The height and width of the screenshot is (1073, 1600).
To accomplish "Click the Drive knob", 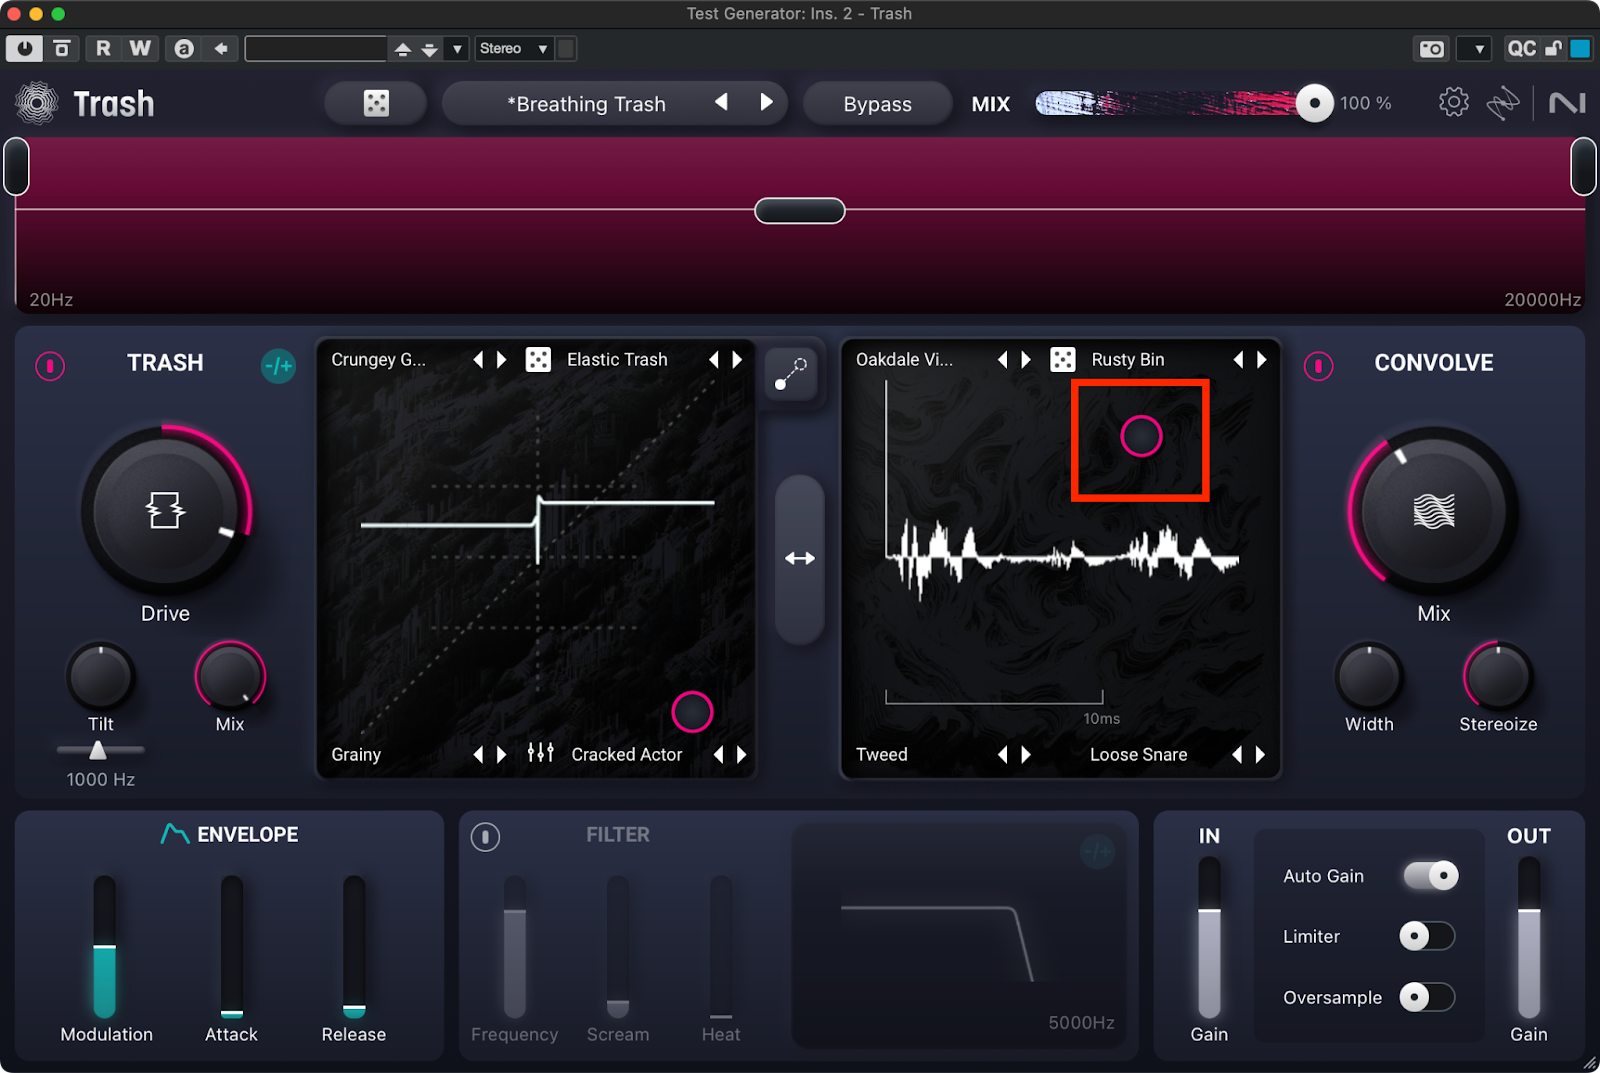I will pos(165,510).
